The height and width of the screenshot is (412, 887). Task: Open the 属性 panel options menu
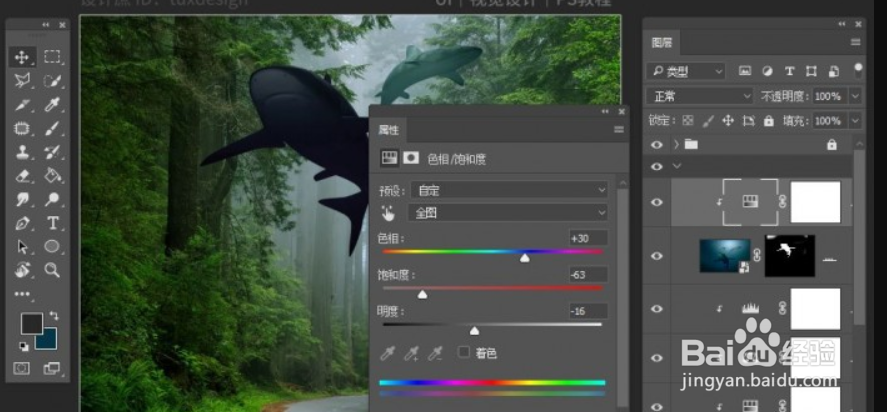click(x=619, y=130)
